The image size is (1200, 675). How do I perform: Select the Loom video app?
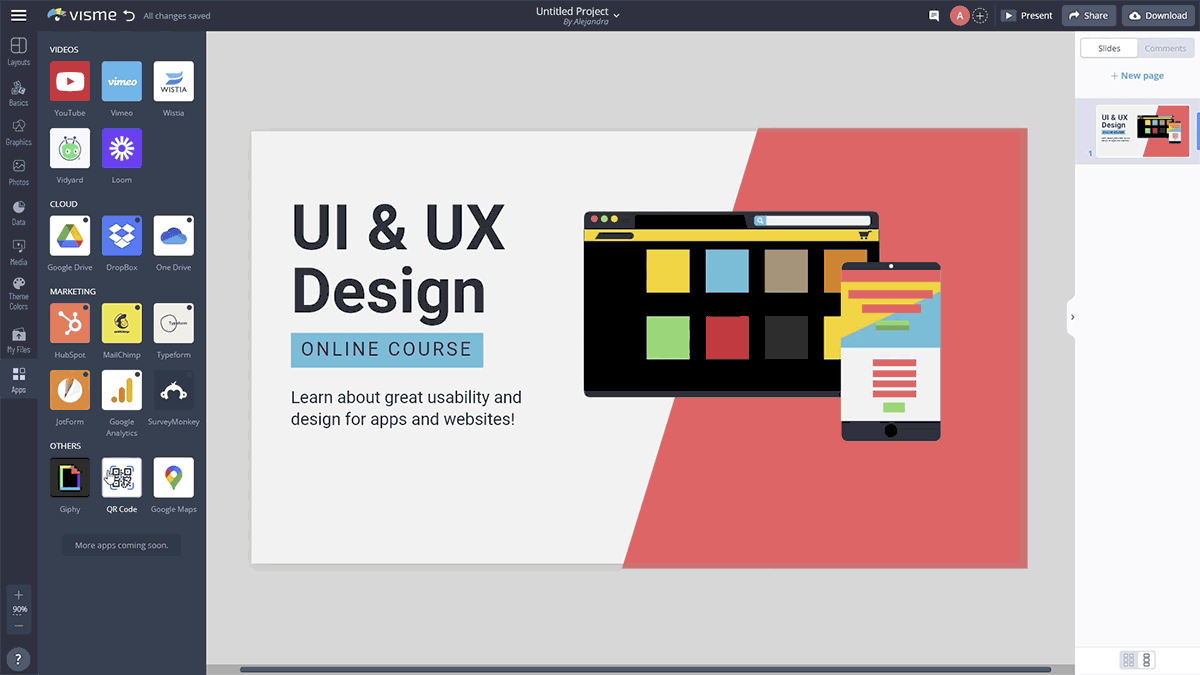pyautogui.click(x=122, y=148)
